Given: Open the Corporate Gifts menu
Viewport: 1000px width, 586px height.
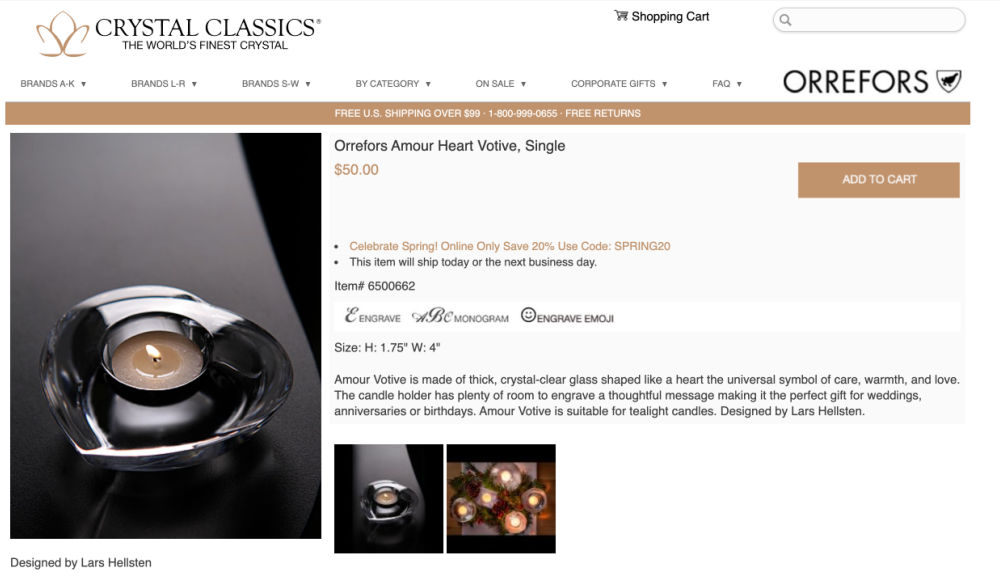Looking at the screenshot, I should 619,84.
